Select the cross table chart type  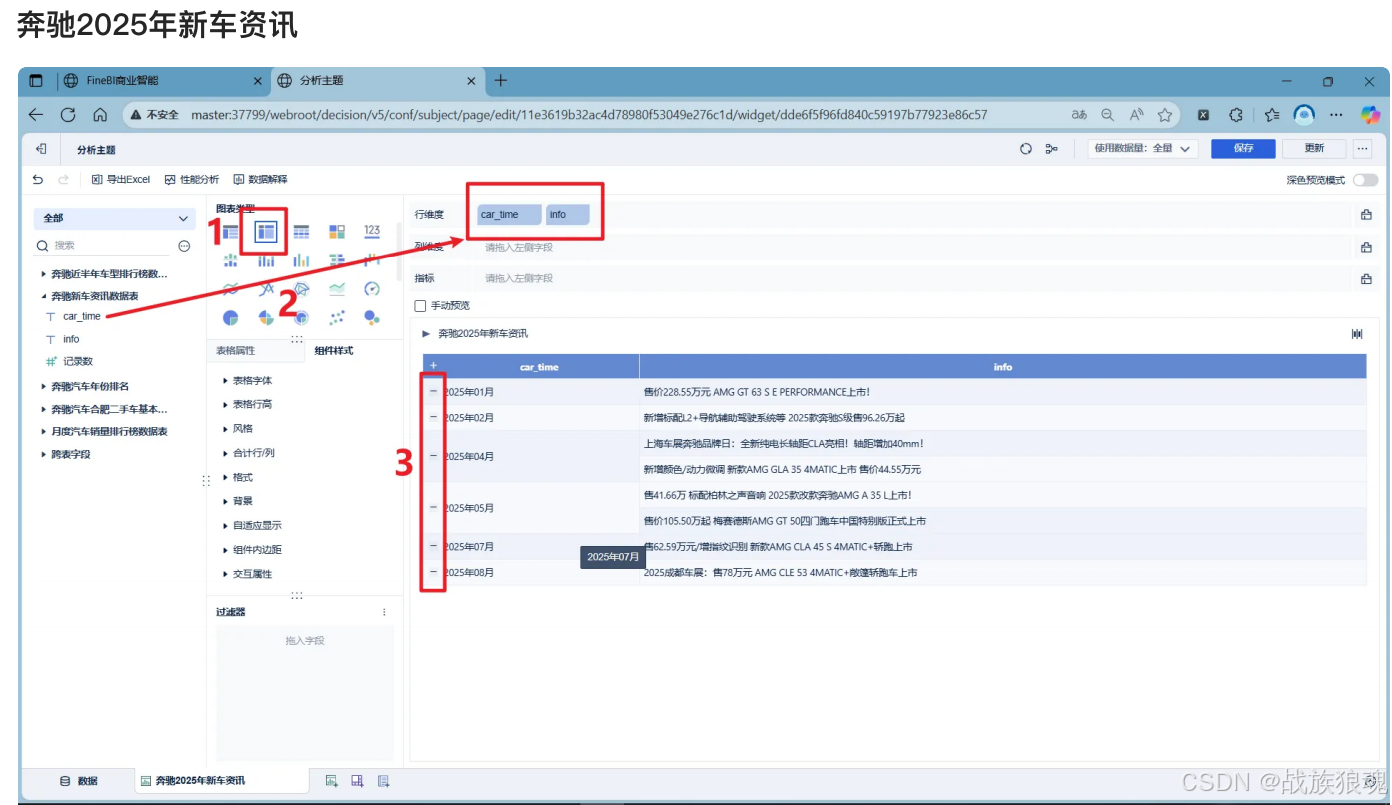pos(266,232)
